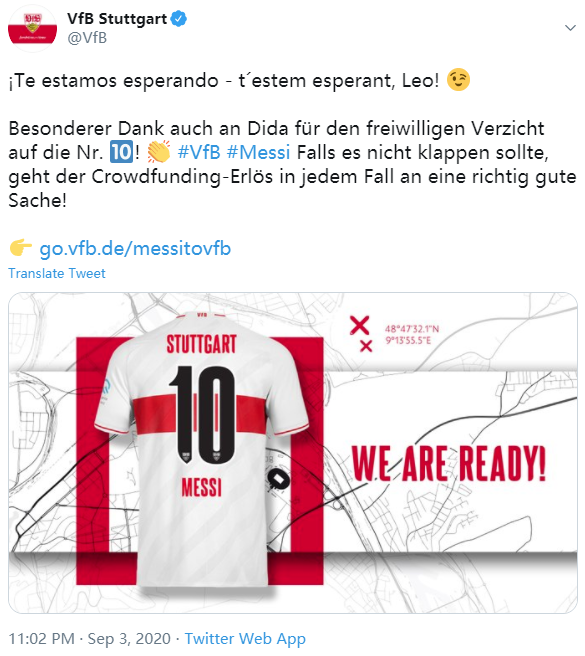Click the VfB Stuttgart display name
This screenshot has width=585, height=656.
[117, 19]
